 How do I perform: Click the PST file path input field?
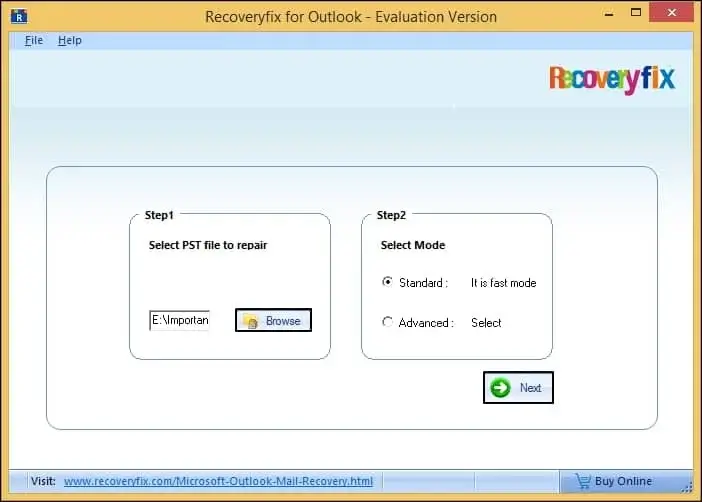point(180,321)
